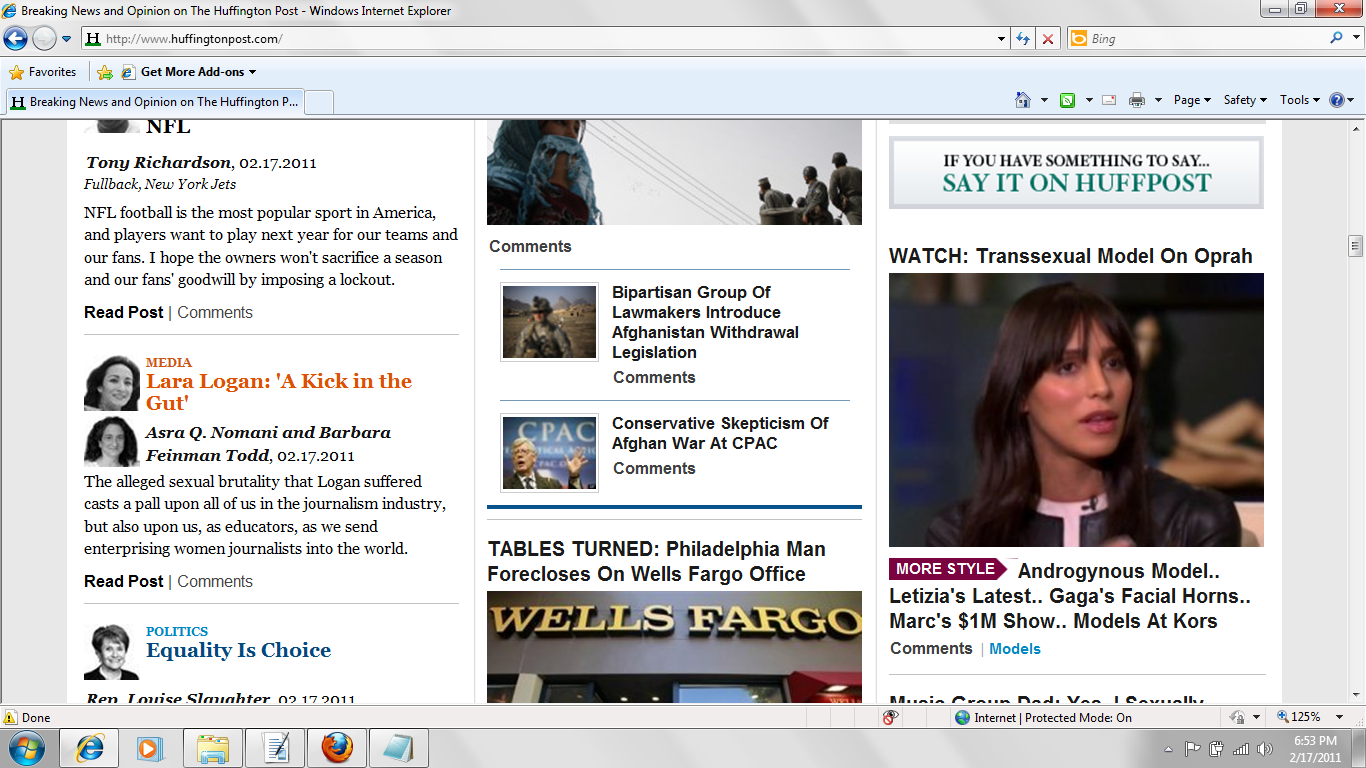Viewport: 1366px width, 768px height.
Task: Click the Forward navigation arrow
Action: 44,39
